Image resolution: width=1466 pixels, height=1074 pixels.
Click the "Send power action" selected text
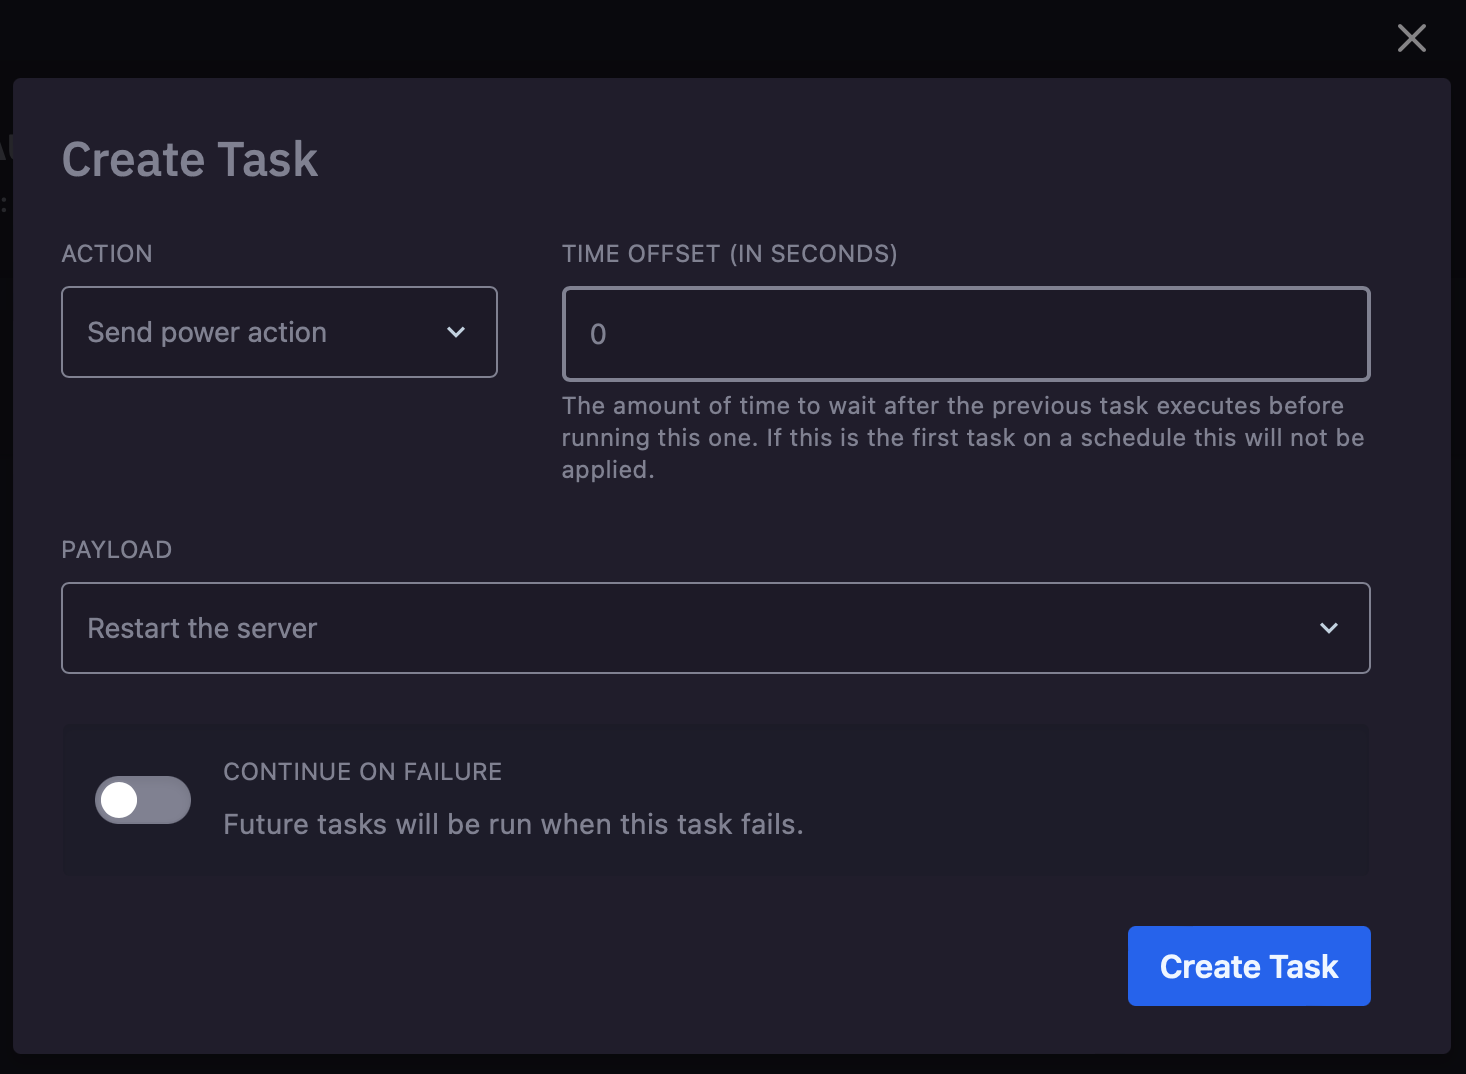207,332
